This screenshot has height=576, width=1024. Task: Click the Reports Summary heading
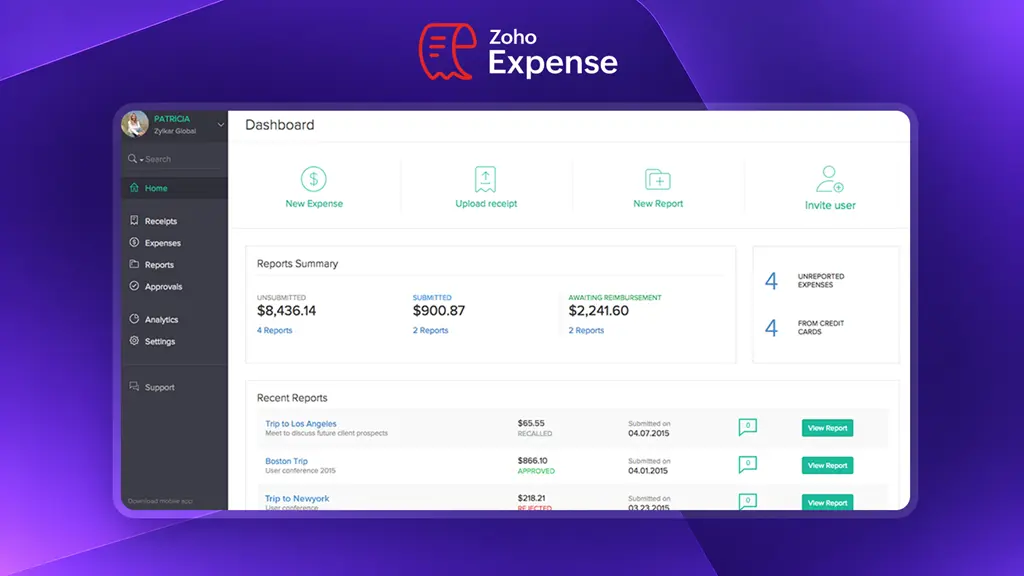click(297, 264)
